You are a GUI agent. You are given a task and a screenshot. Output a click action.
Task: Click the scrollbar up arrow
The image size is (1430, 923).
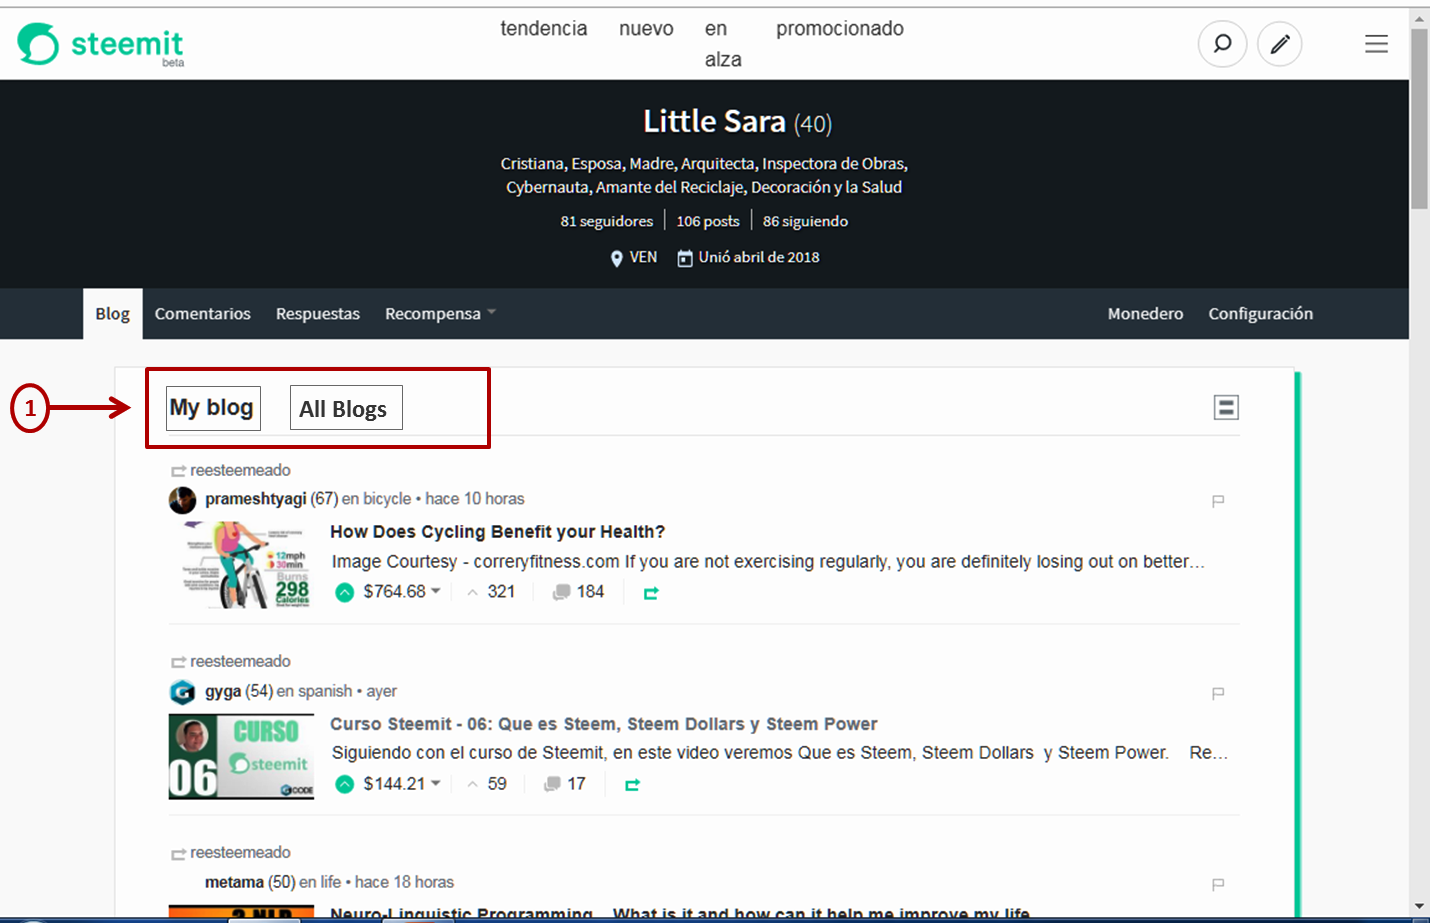1420,18
